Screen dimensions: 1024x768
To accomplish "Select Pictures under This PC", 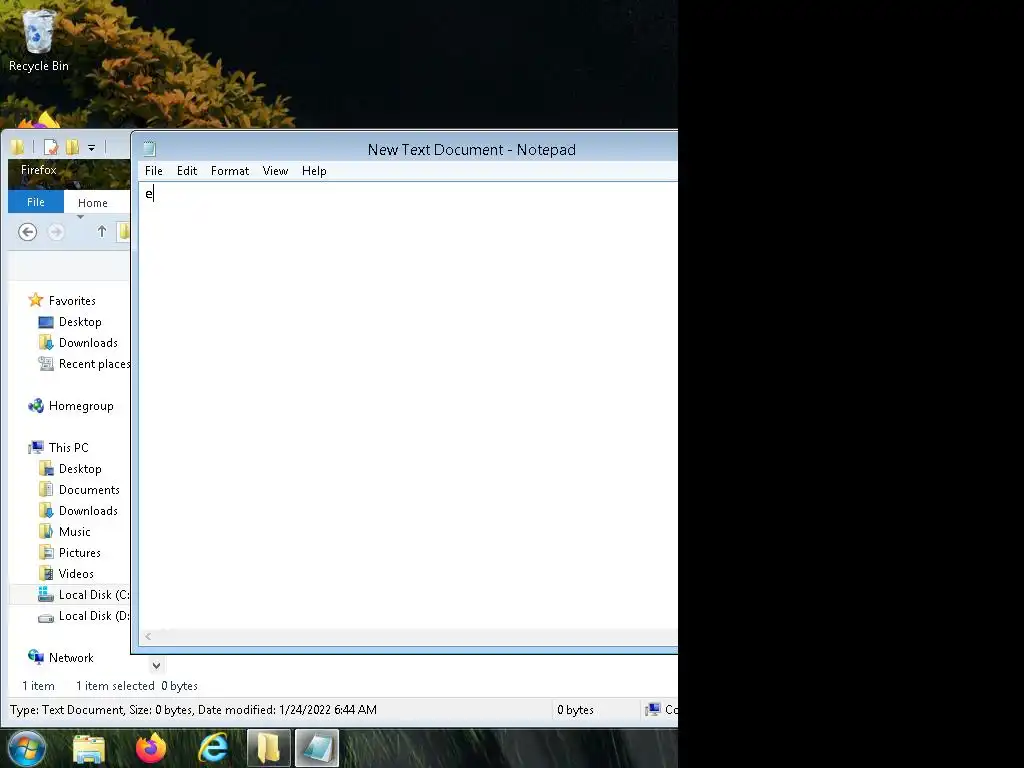I will pos(80,552).
